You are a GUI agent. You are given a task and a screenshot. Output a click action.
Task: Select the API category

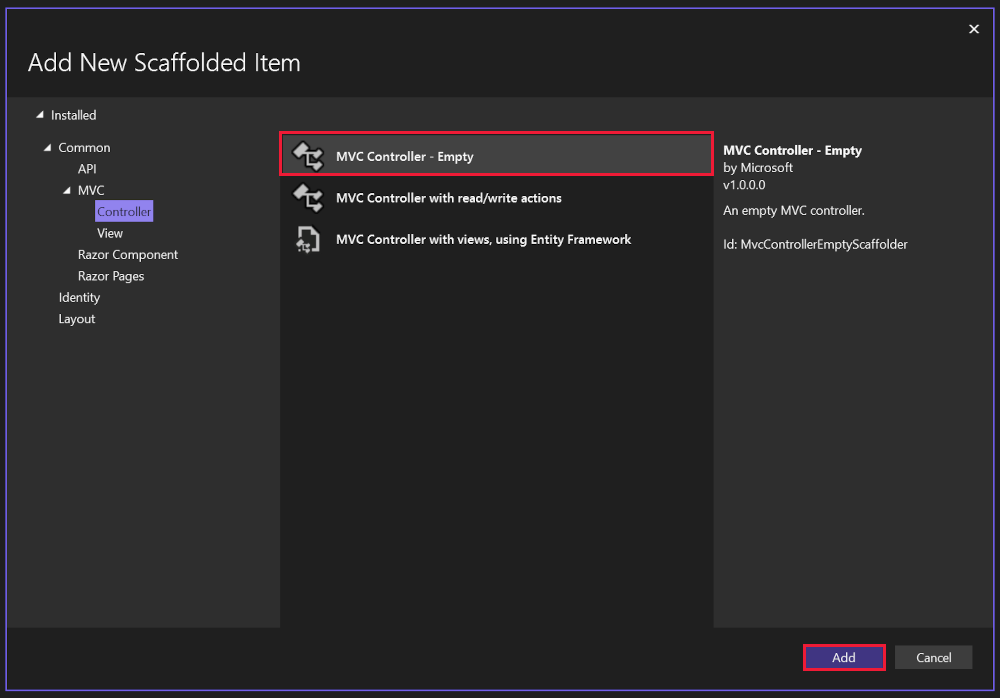click(86, 169)
